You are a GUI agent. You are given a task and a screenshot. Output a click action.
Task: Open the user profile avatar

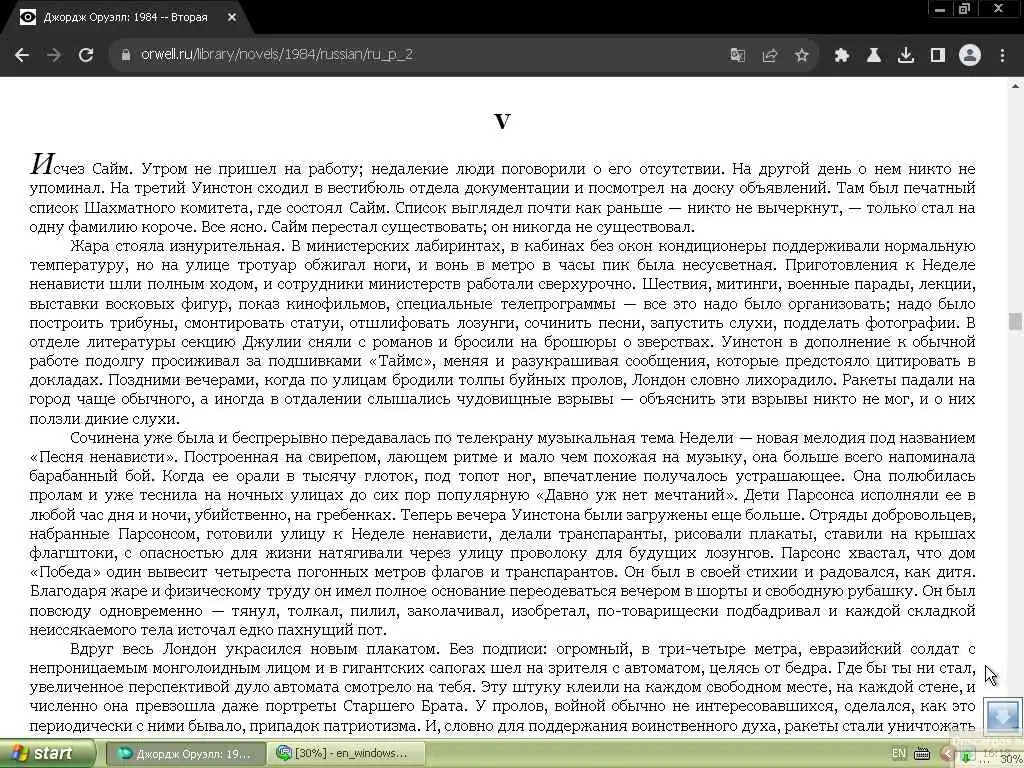pyautogui.click(x=970, y=56)
